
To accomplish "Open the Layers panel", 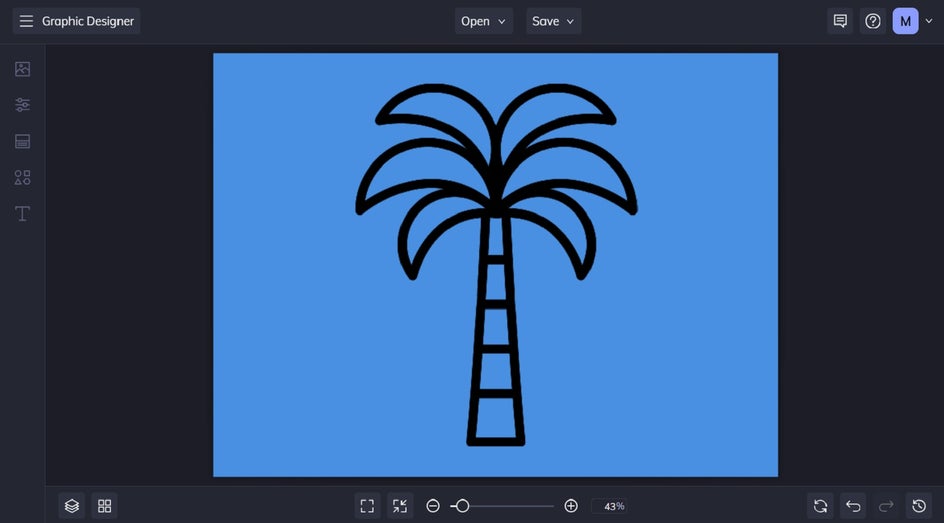I will tap(72, 506).
